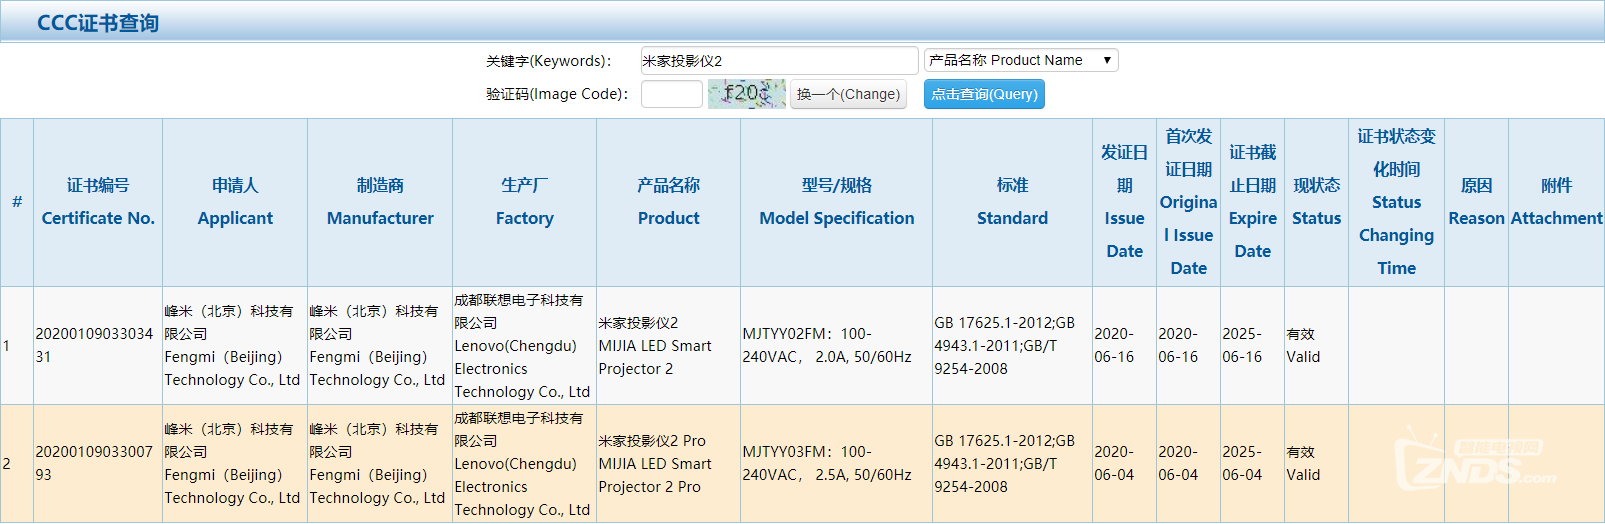Viewport: 1605px width, 524px height.
Task: Click the Keywords input field
Action: coord(779,61)
